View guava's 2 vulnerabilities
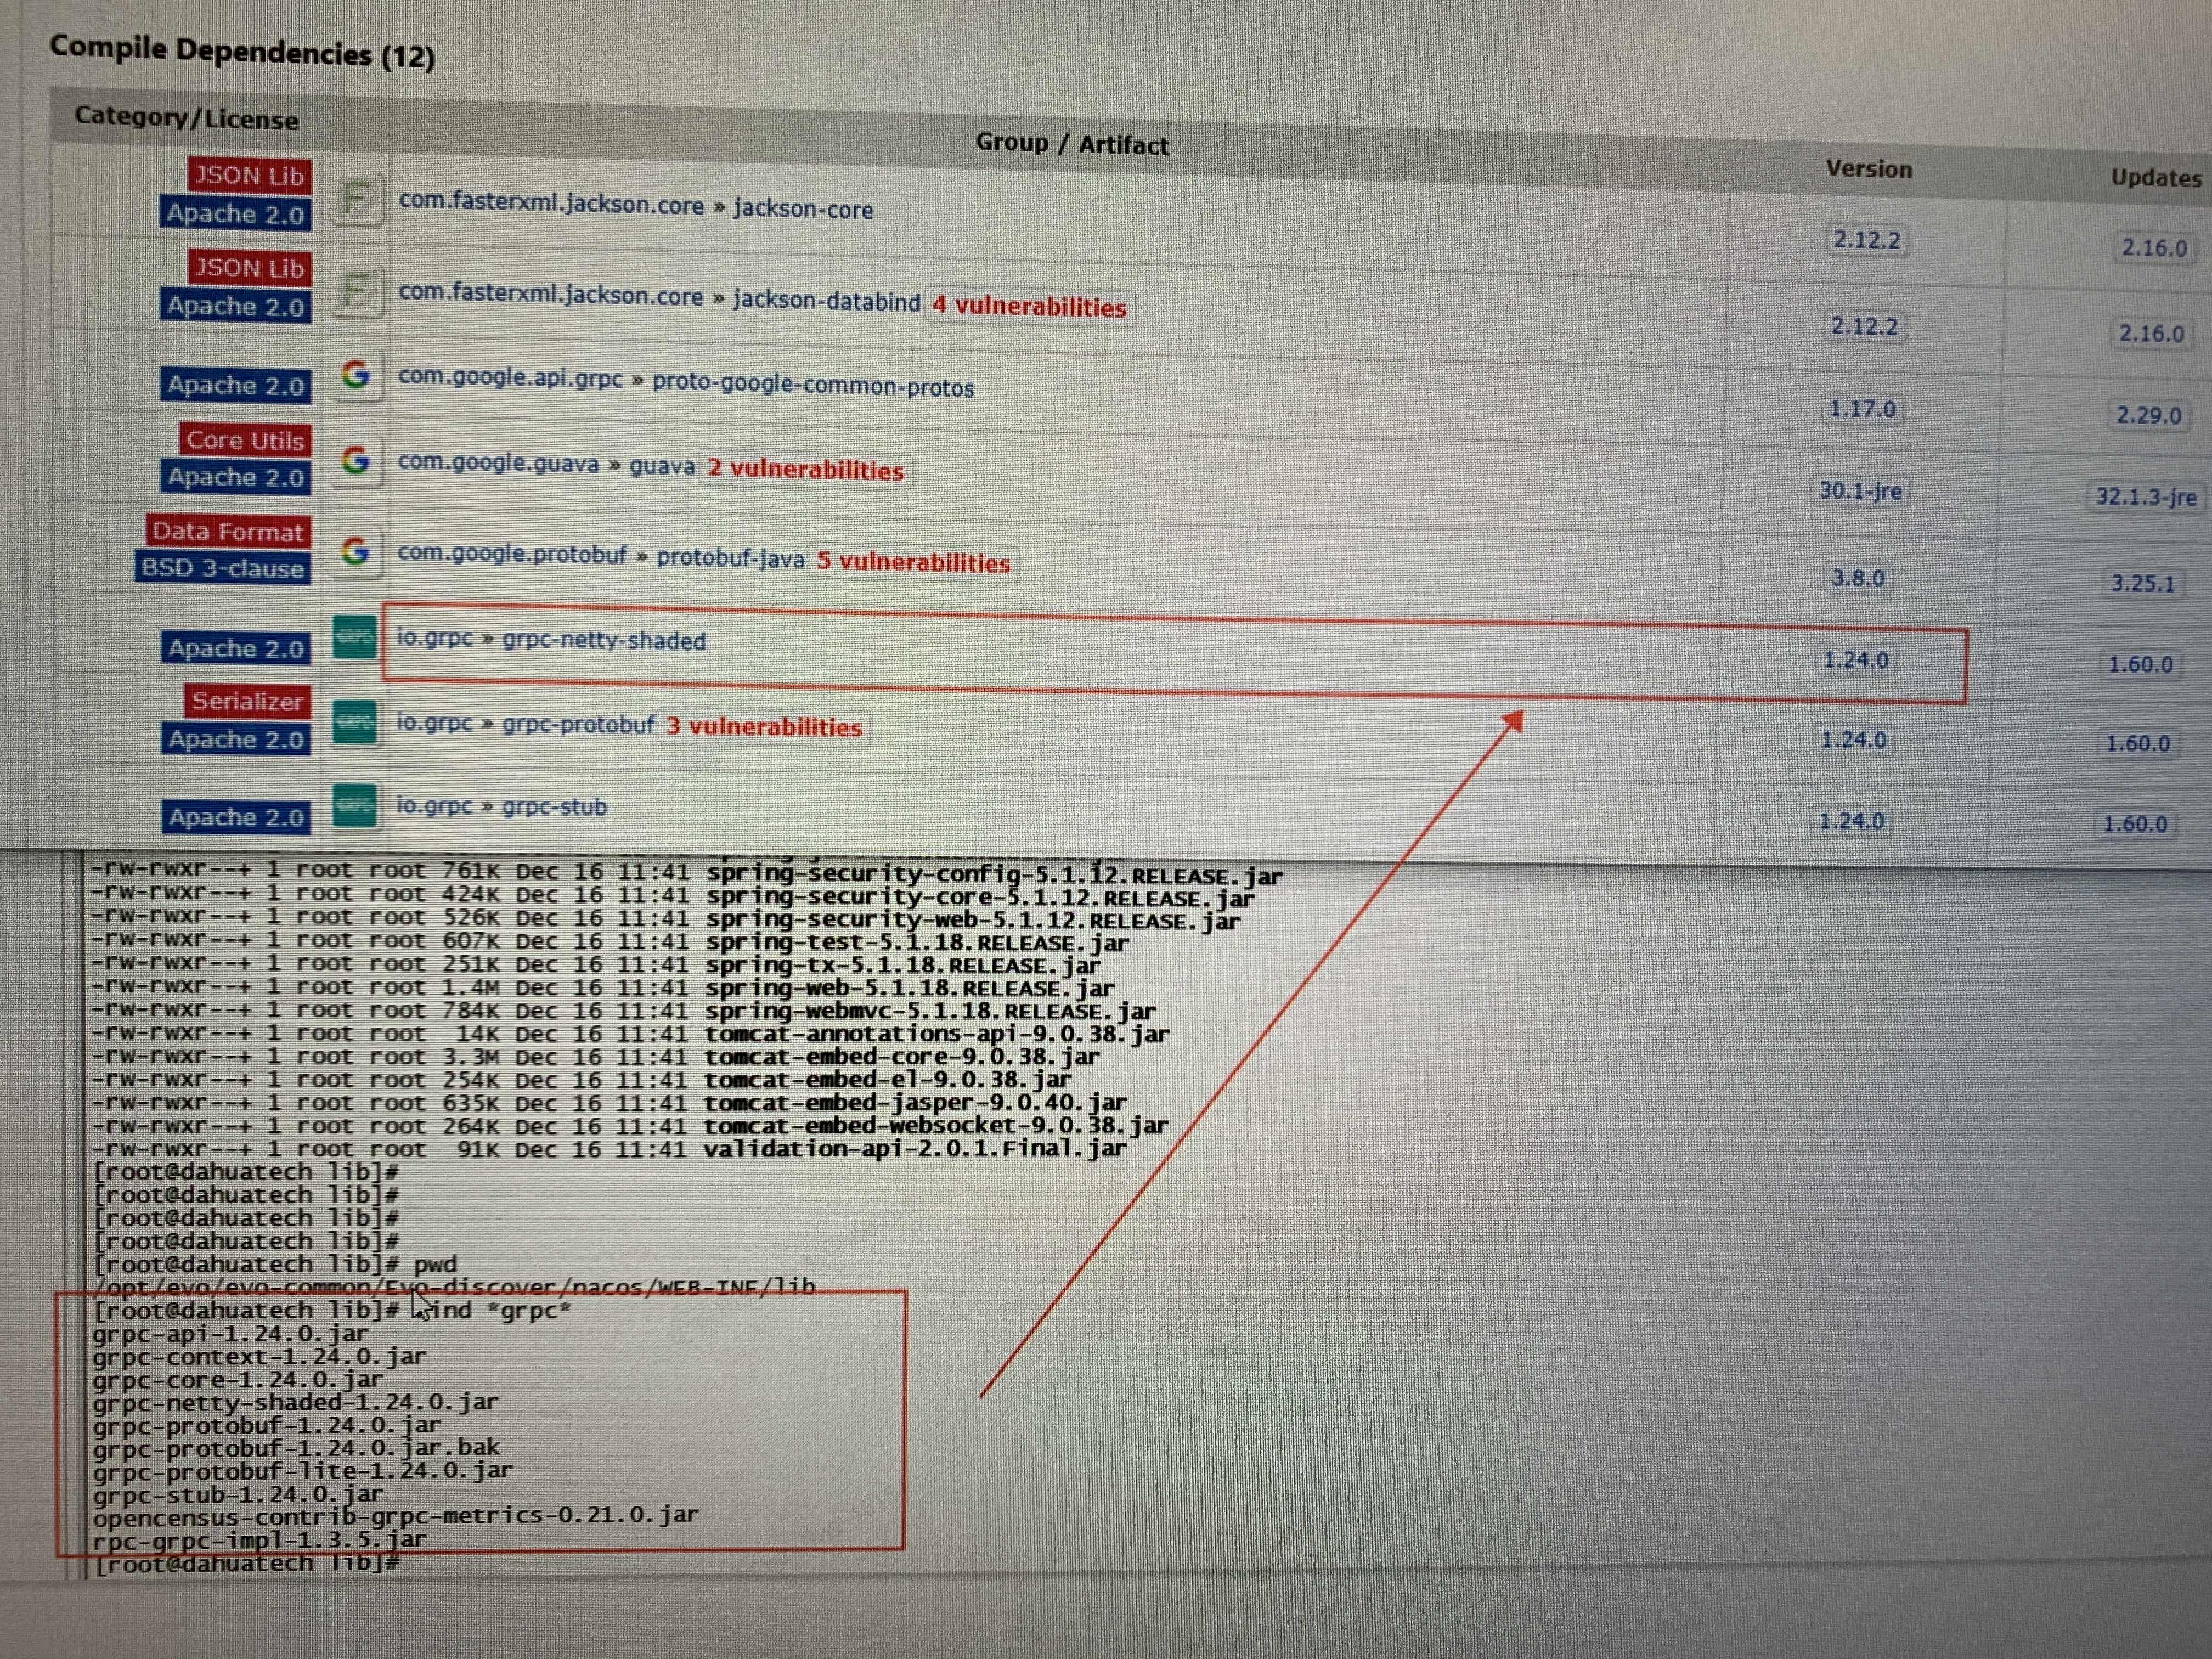The height and width of the screenshot is (1659, 2212). [x=805, y=470]
